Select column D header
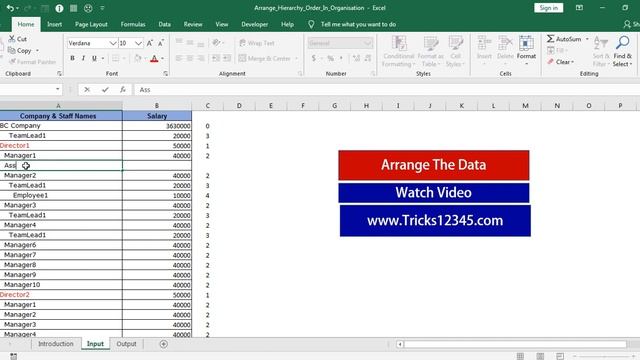 239,106
